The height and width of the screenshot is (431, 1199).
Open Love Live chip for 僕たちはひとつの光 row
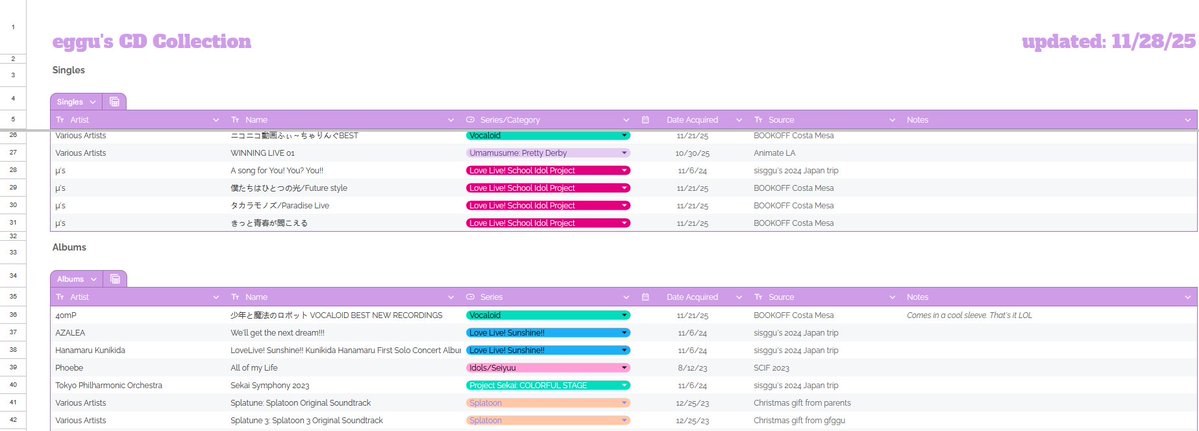[x=548, y=188]
